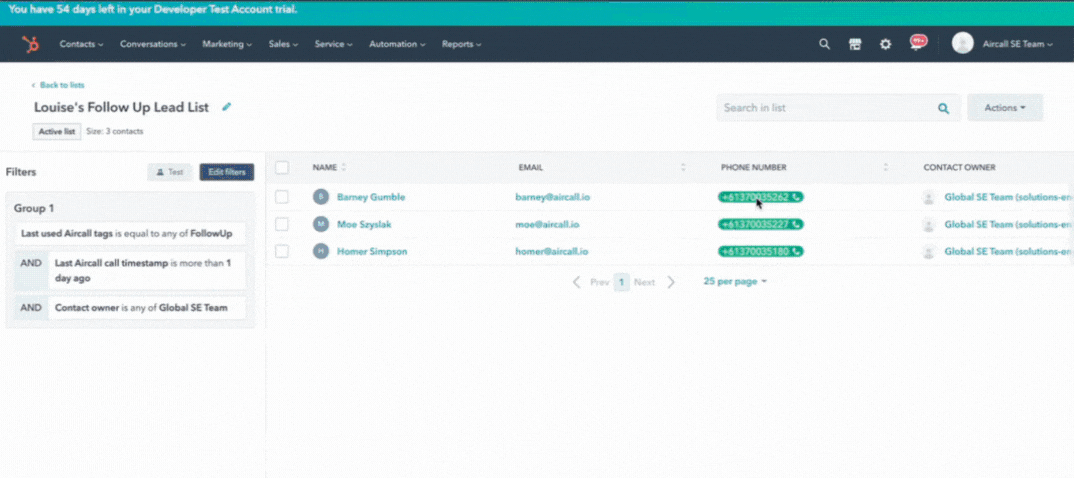Expand the Actions dropdown button

(x=1004, y=108)
